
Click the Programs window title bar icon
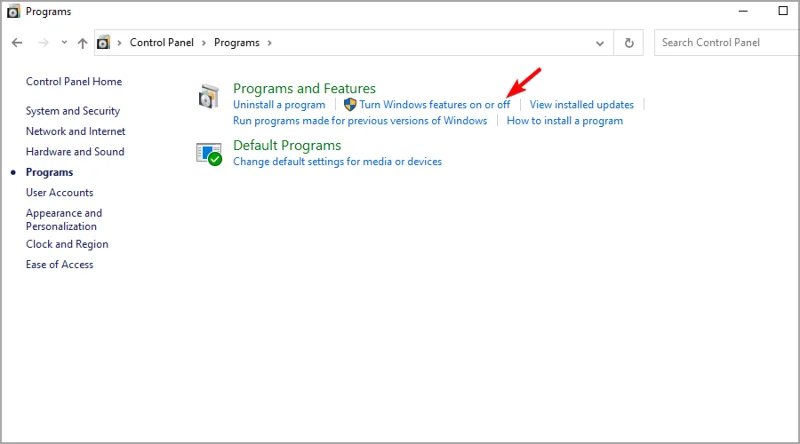[x=13, y=12]
